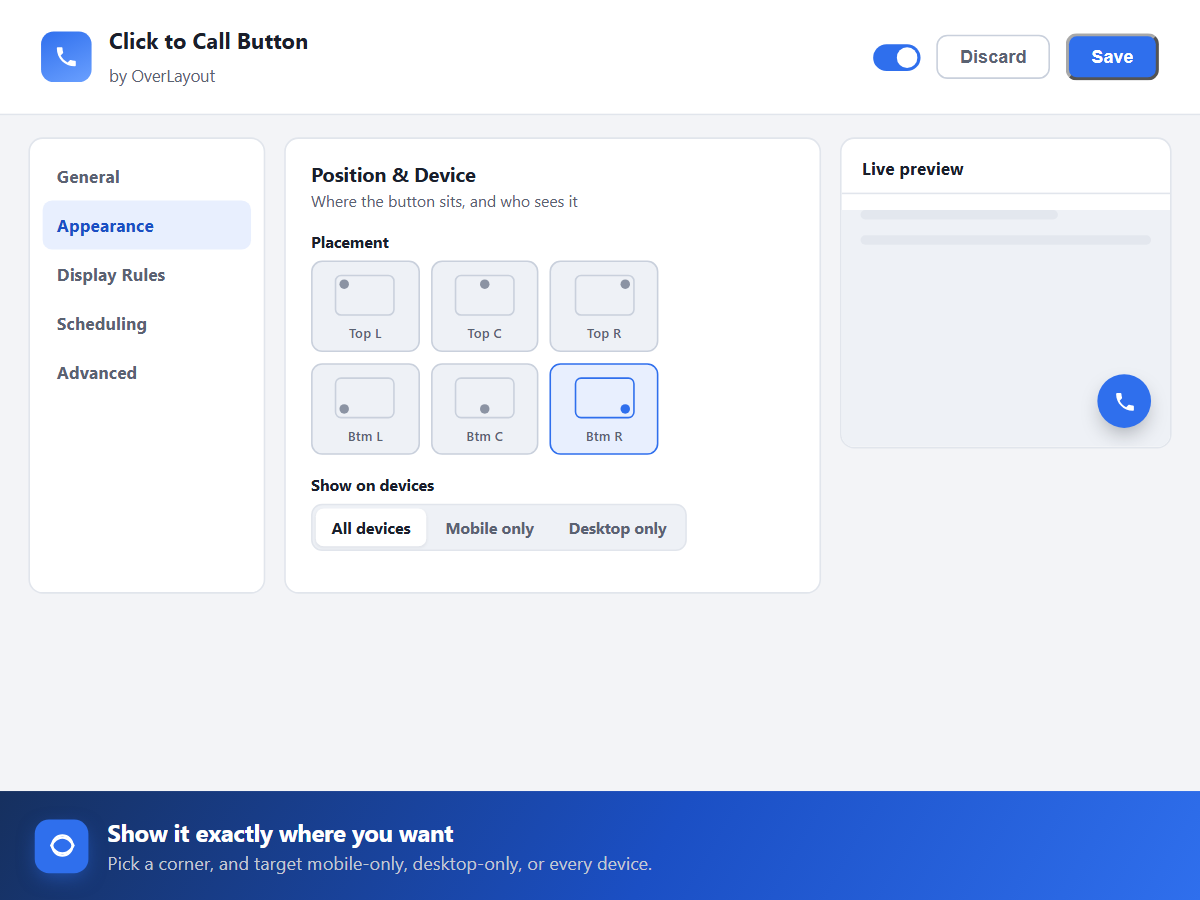Viewport: 1200px width, 900px height.
Task: Select Btm R placement tile
Action: pos(604,409)
